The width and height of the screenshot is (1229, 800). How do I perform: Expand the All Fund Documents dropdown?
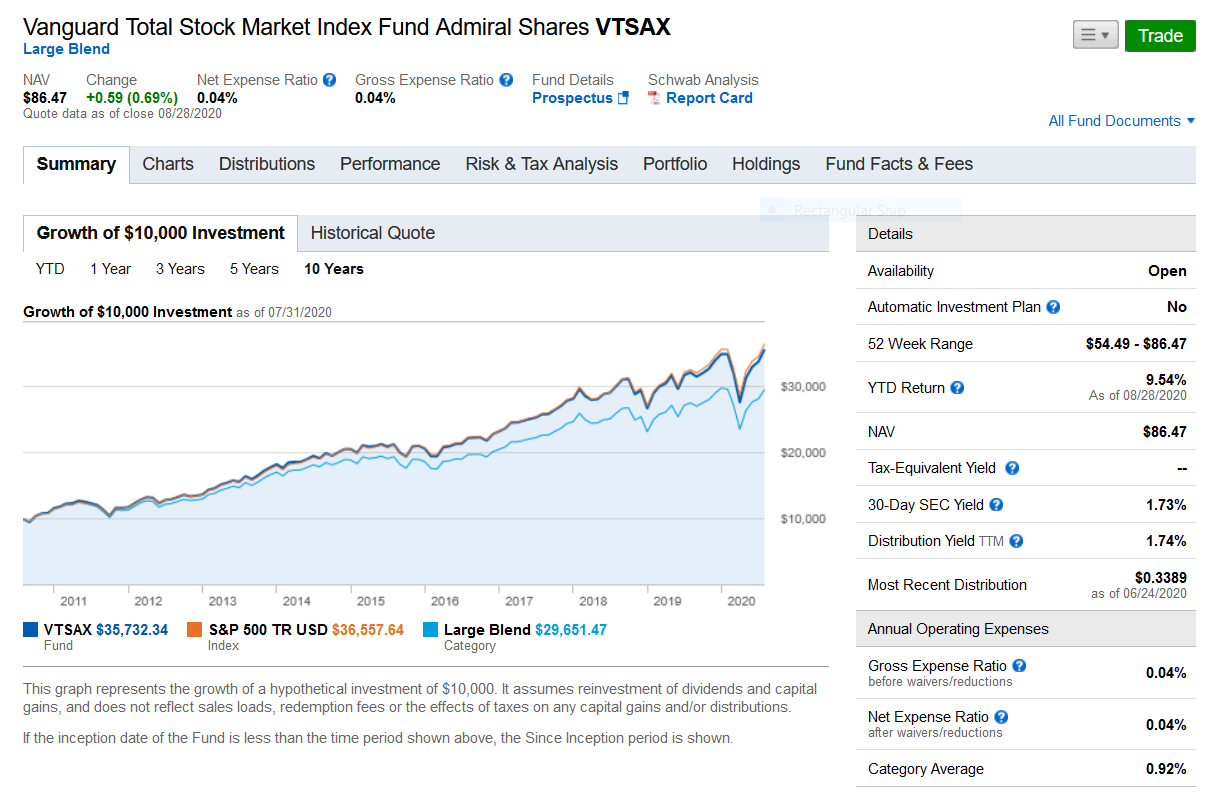[x=1122, y=121]
